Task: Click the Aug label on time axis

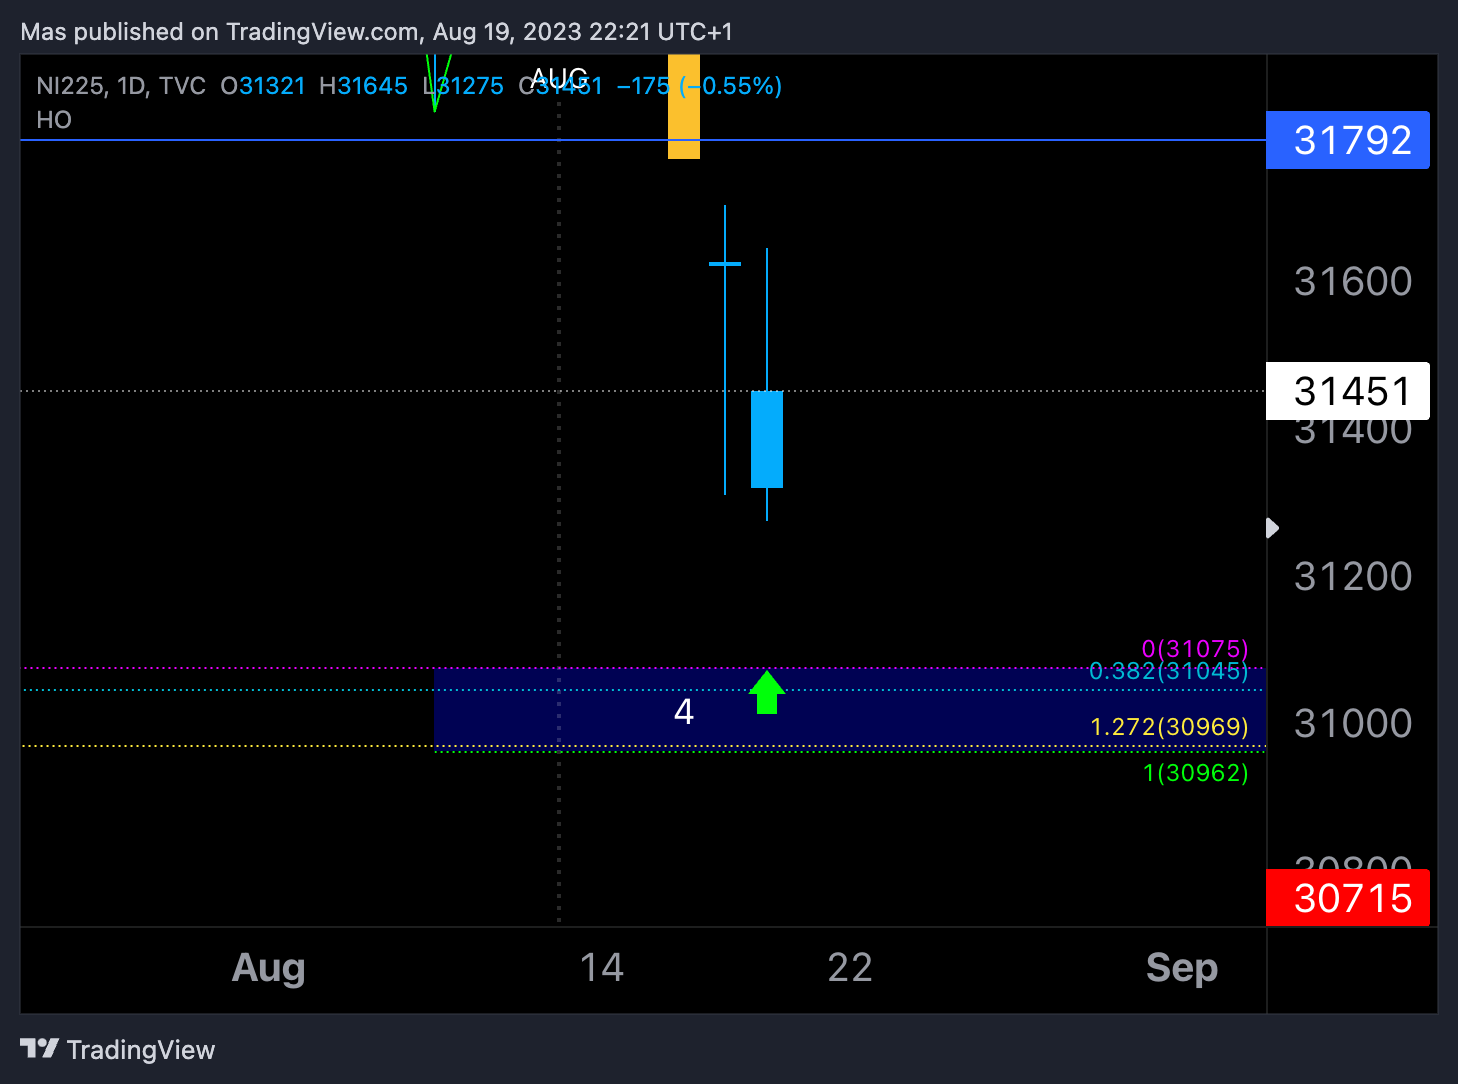Action: point(268,968)
